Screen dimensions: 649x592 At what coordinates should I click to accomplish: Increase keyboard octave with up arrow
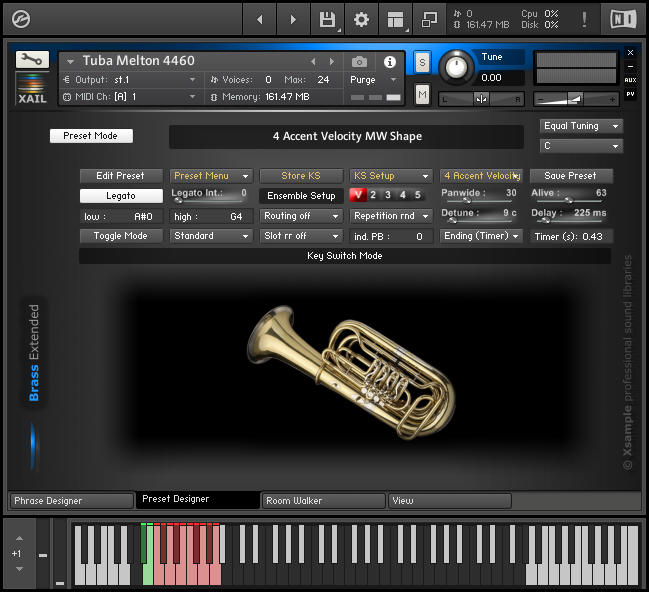[x=19, y=539]
